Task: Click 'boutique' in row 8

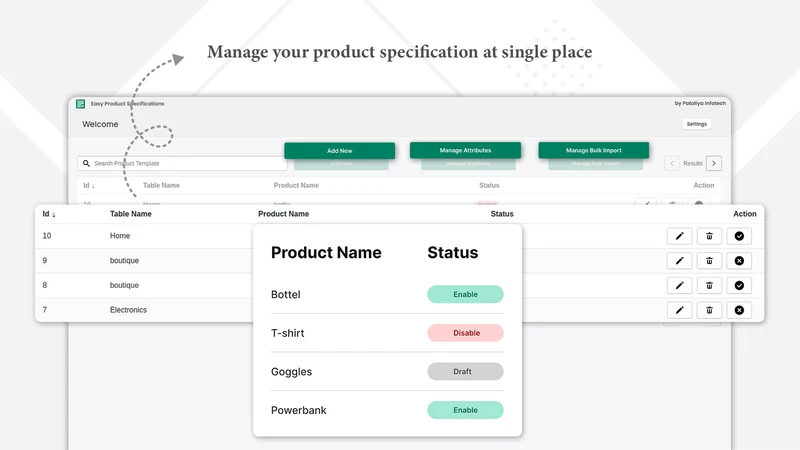Action: pos(124,285)
